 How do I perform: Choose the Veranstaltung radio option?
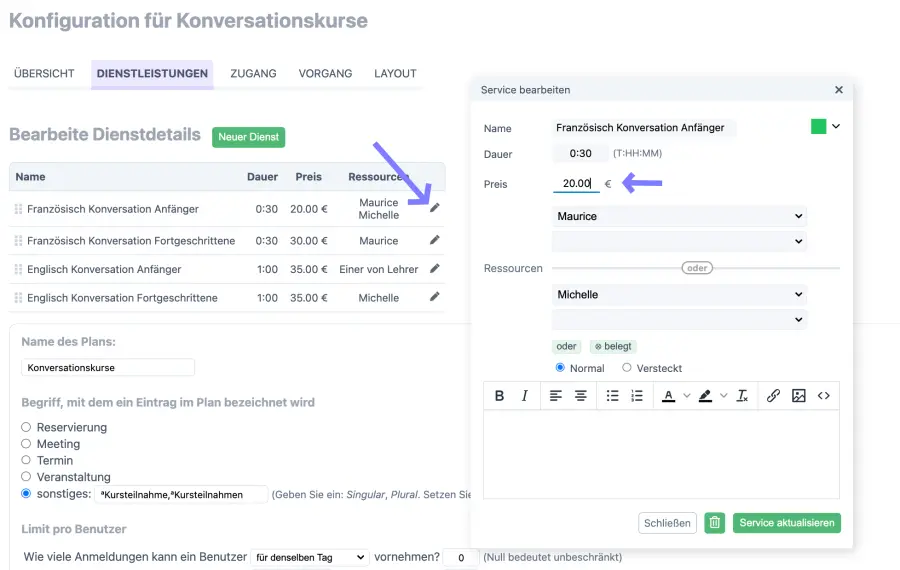coord(26,476)
